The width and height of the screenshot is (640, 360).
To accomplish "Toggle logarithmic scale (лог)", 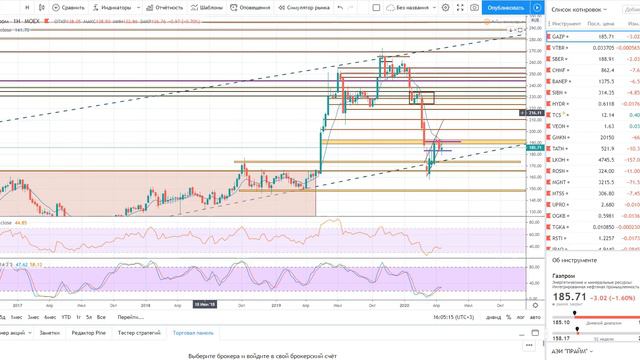I will (521, 317).
